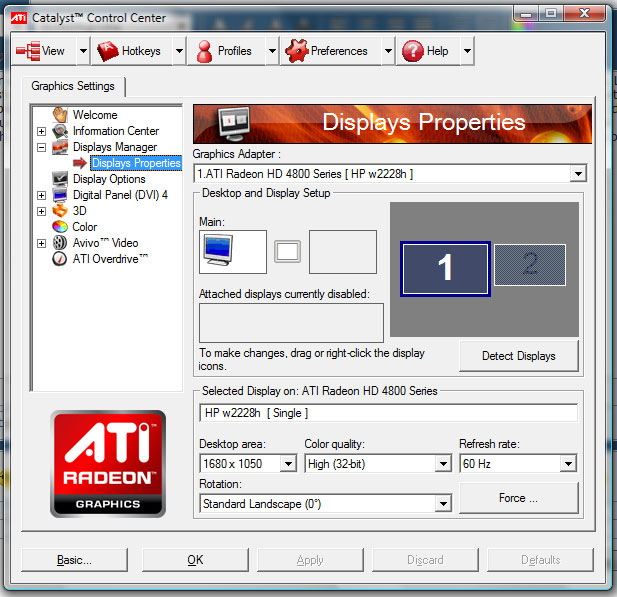This screenshot has width=617, height=597.
Task: Switch to the Graphics Settings tab
Action: [72, 86]
